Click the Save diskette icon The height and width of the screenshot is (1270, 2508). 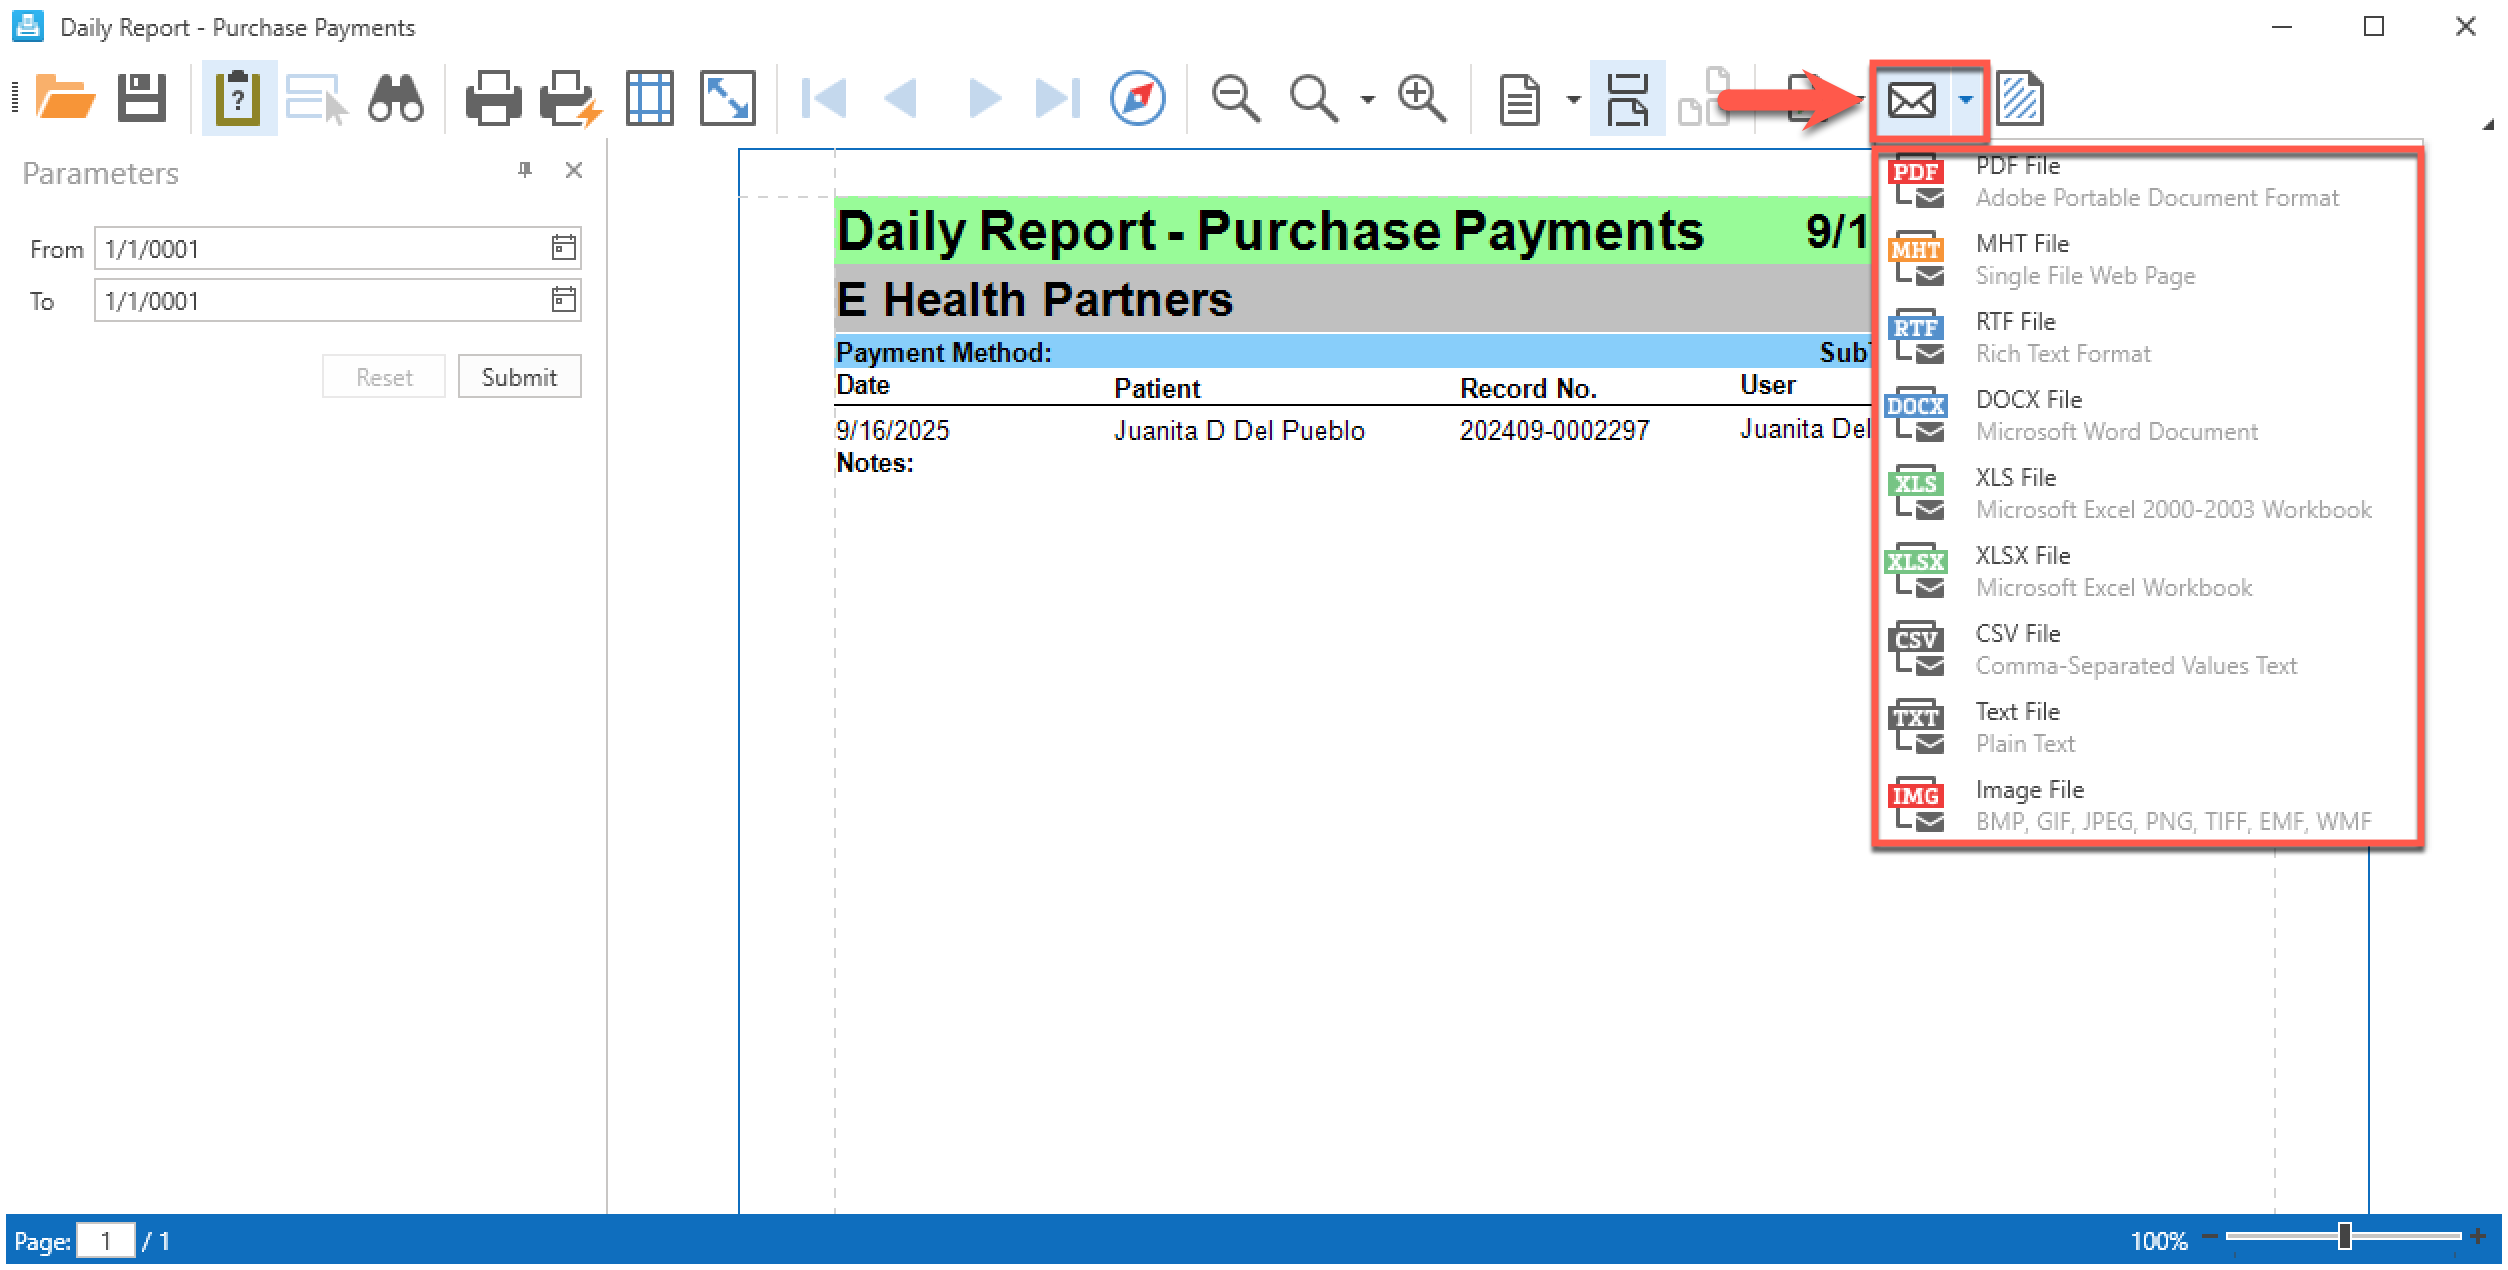[x=142, y=98]
